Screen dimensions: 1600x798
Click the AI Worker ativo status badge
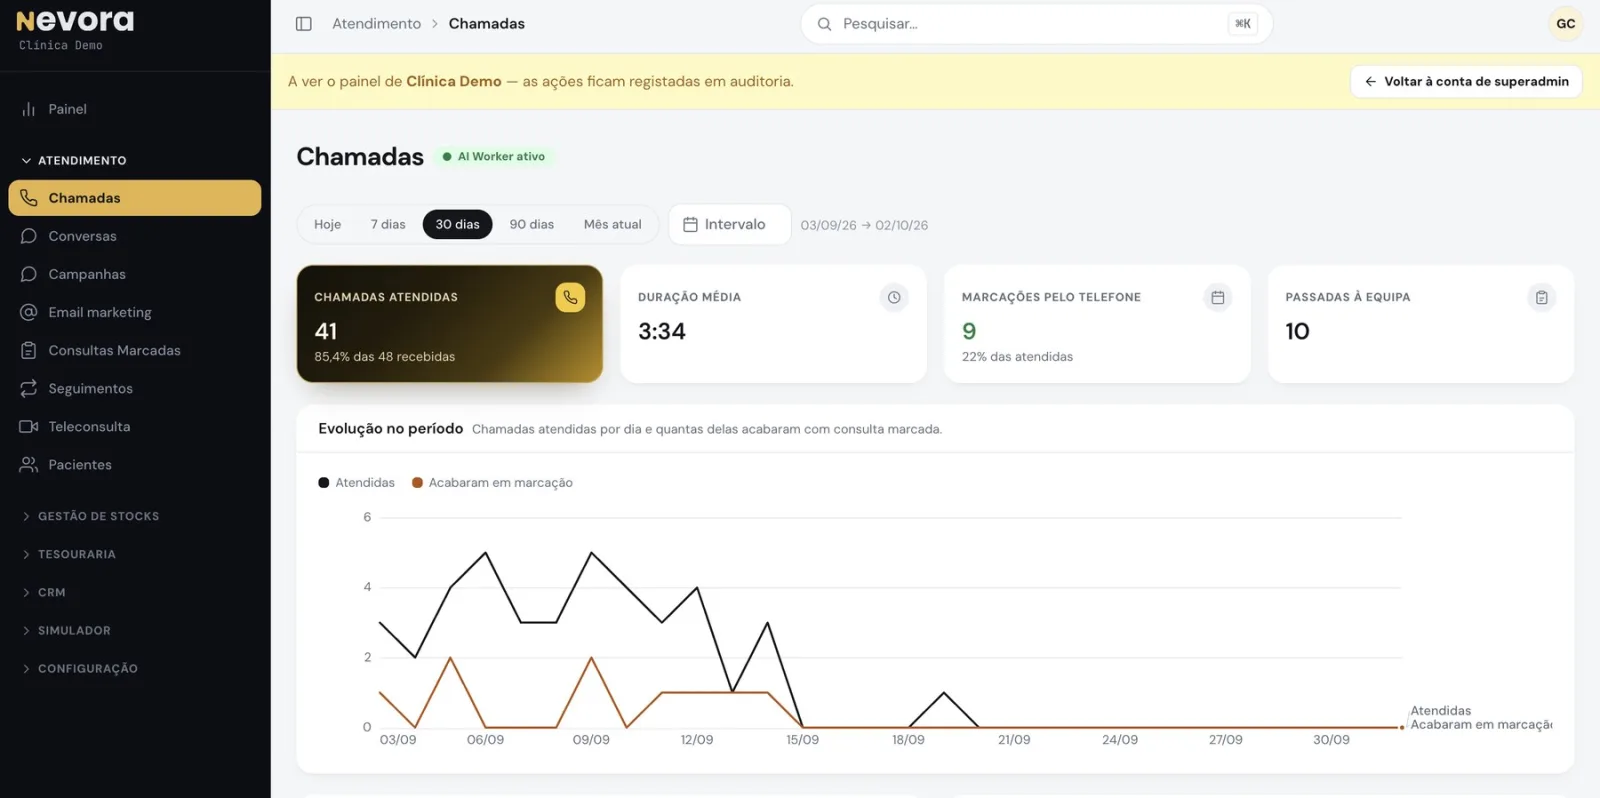click(494, 157)
